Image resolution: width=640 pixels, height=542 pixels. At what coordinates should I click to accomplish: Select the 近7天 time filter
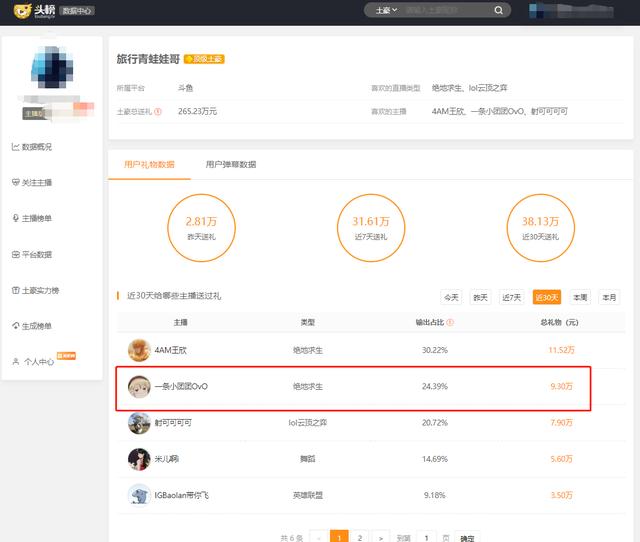click(511, 297)
